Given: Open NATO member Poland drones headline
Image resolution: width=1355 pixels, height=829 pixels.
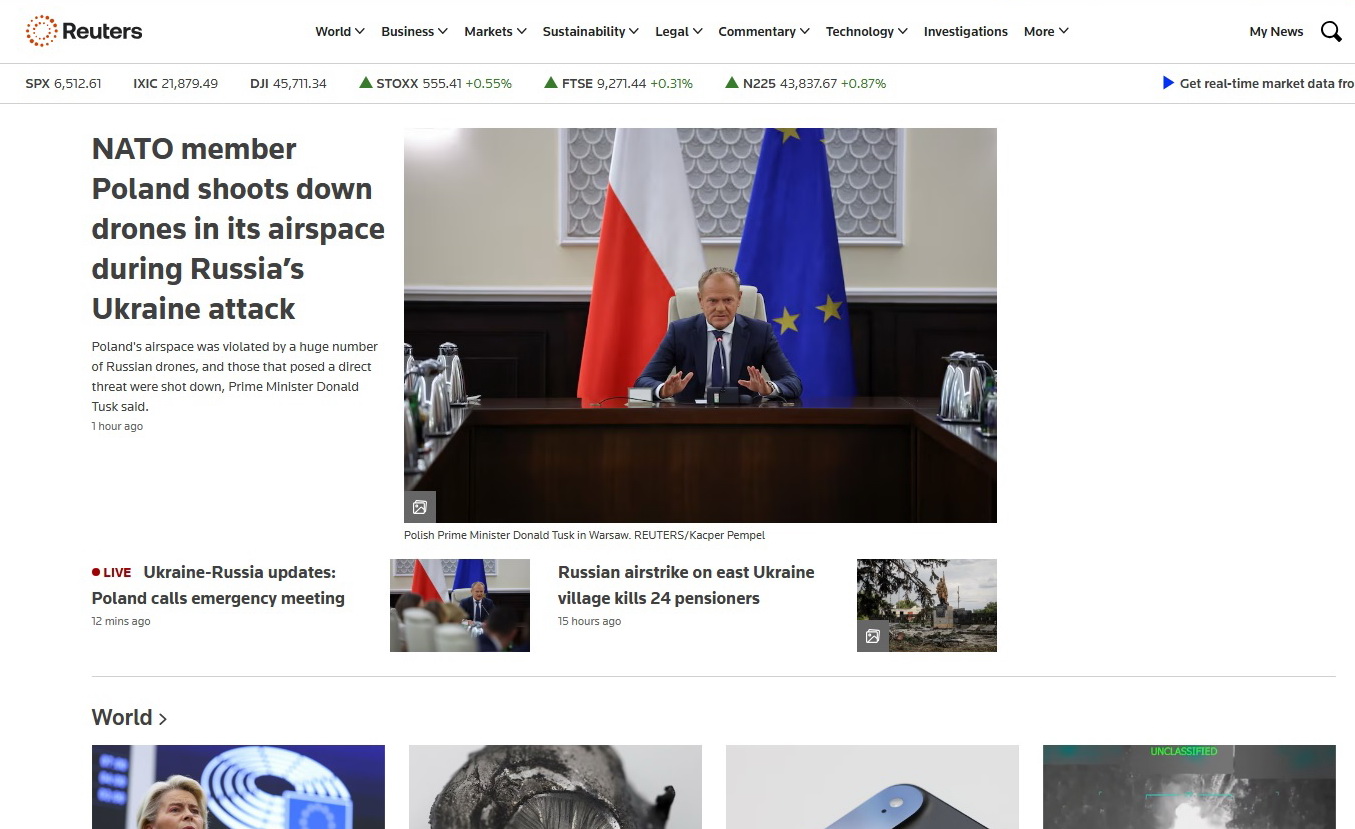Looking at the screenshot, I should [237, 229].
